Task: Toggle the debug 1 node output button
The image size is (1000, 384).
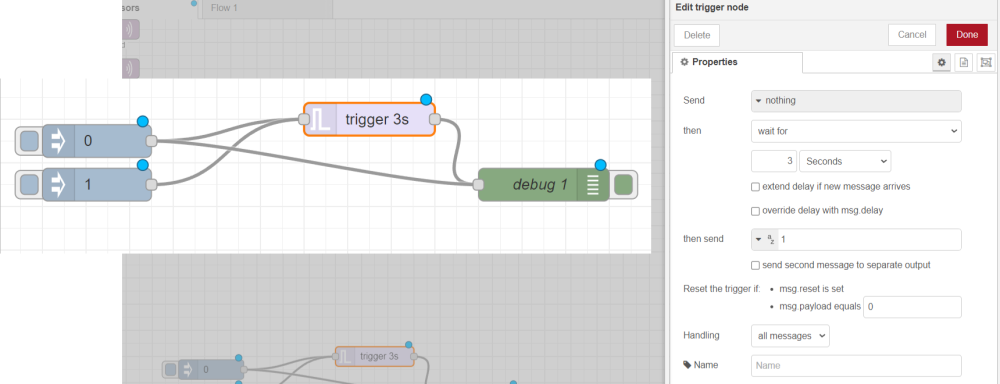Action: 623,185
